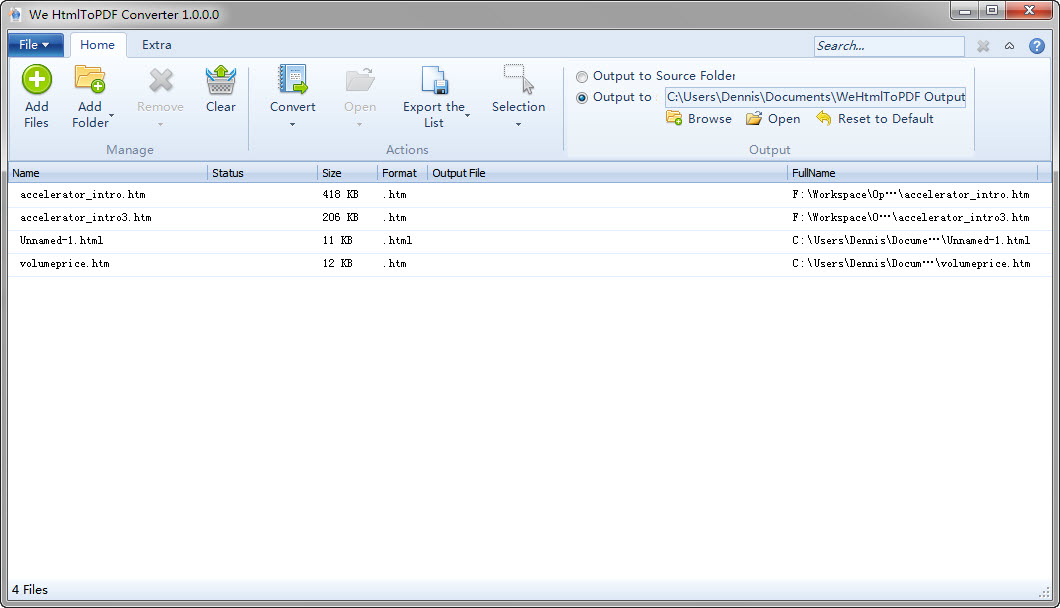Click the clear search X icon
Image resolution: width=1060 pixels, height=608 pixels.
pyautogui.click(x=983, y=46)
